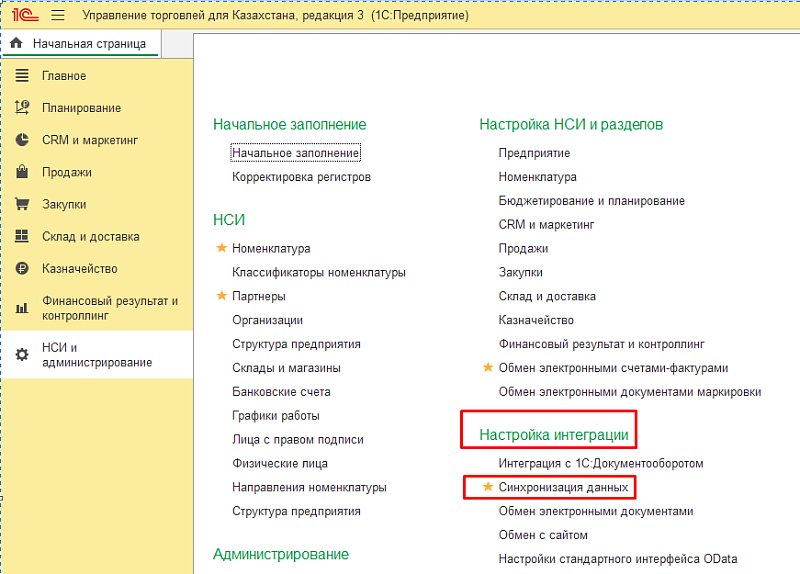This screenshot has width=800, height=574.
Task: Click the home icon on Начальная страница tab
Action: coord(16,44)
